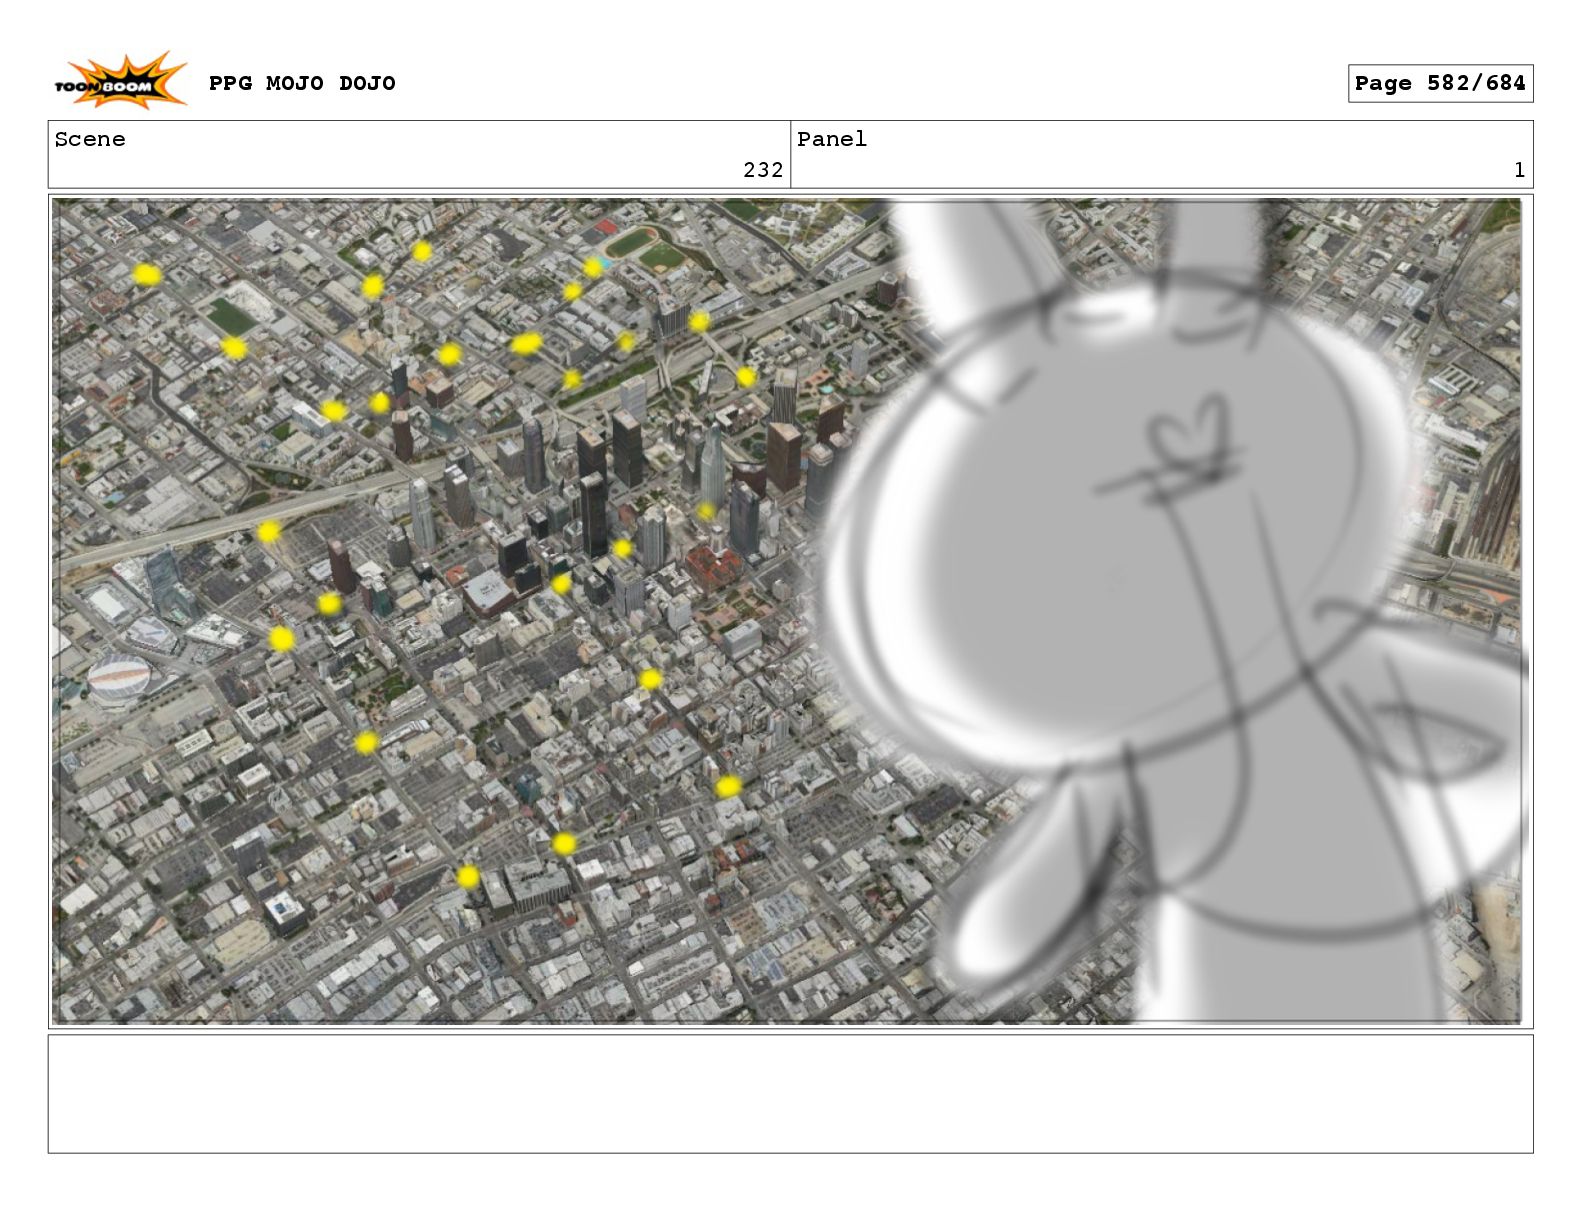This screenshot has width=1582, height=1225.
Task: Click the Panel label
Action: pos(832,139)
